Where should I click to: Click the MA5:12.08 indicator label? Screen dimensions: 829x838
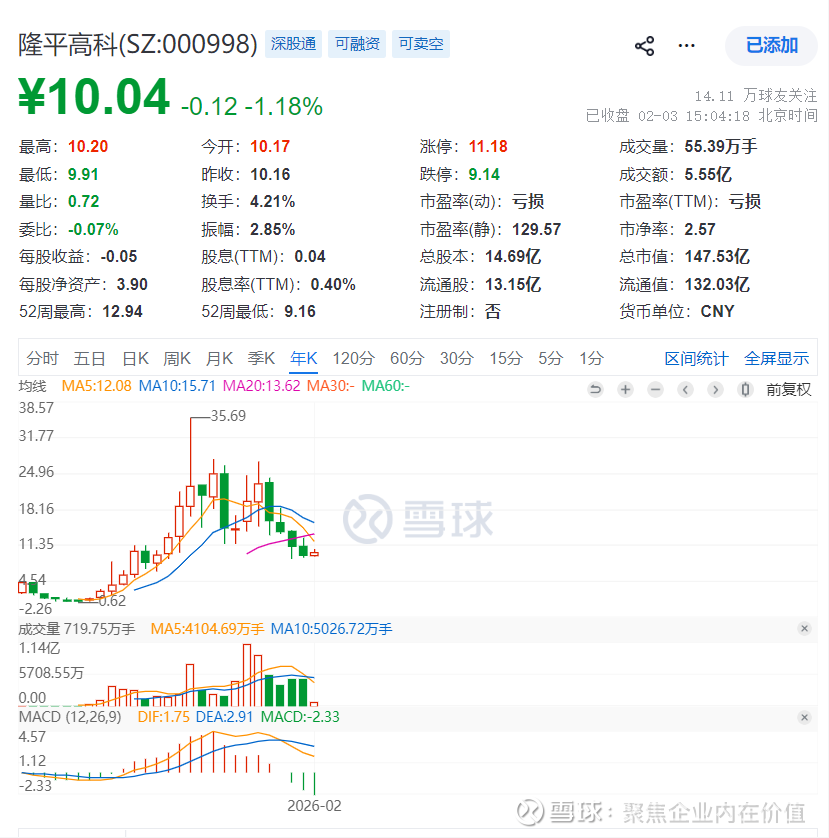(96, 386)
